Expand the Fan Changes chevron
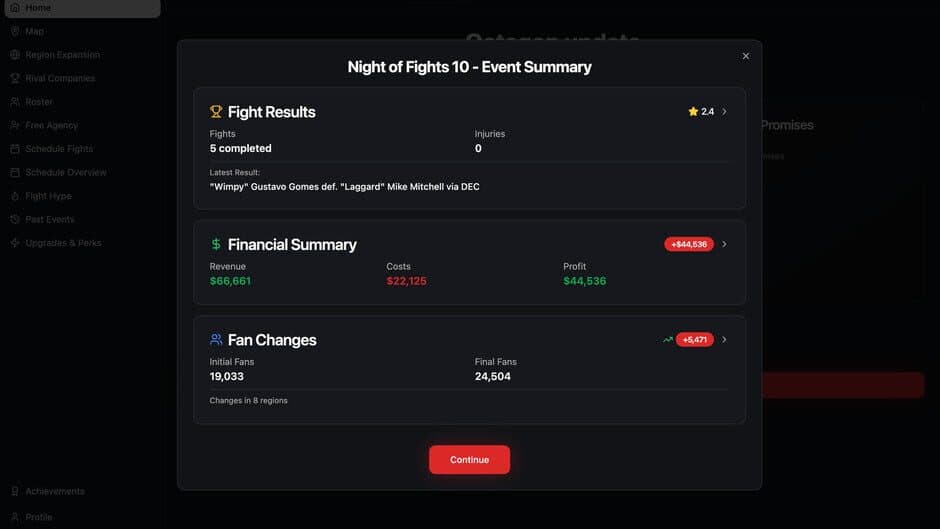 click(725, 340)
